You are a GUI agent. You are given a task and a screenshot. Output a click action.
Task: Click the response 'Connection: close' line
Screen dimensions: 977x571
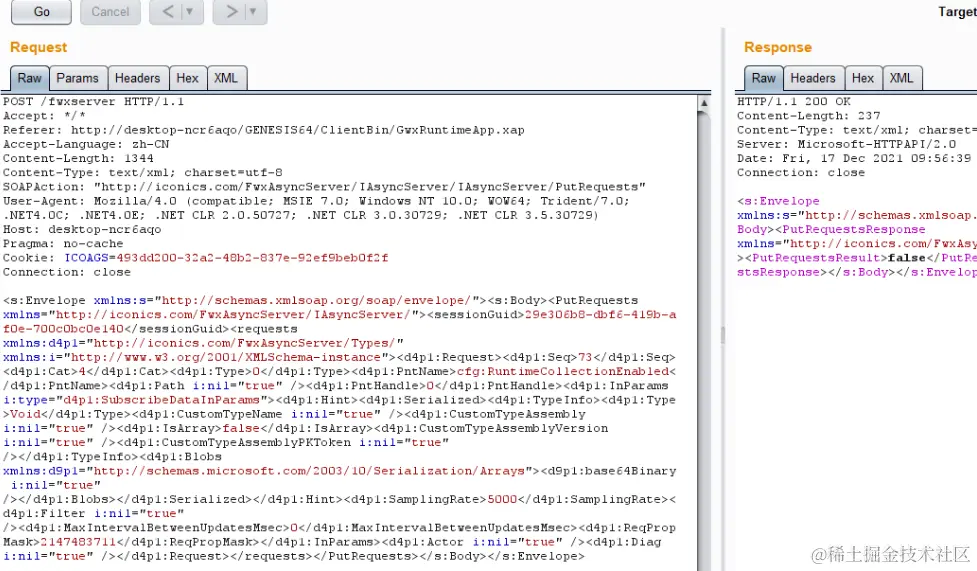[x=801, y=172]
